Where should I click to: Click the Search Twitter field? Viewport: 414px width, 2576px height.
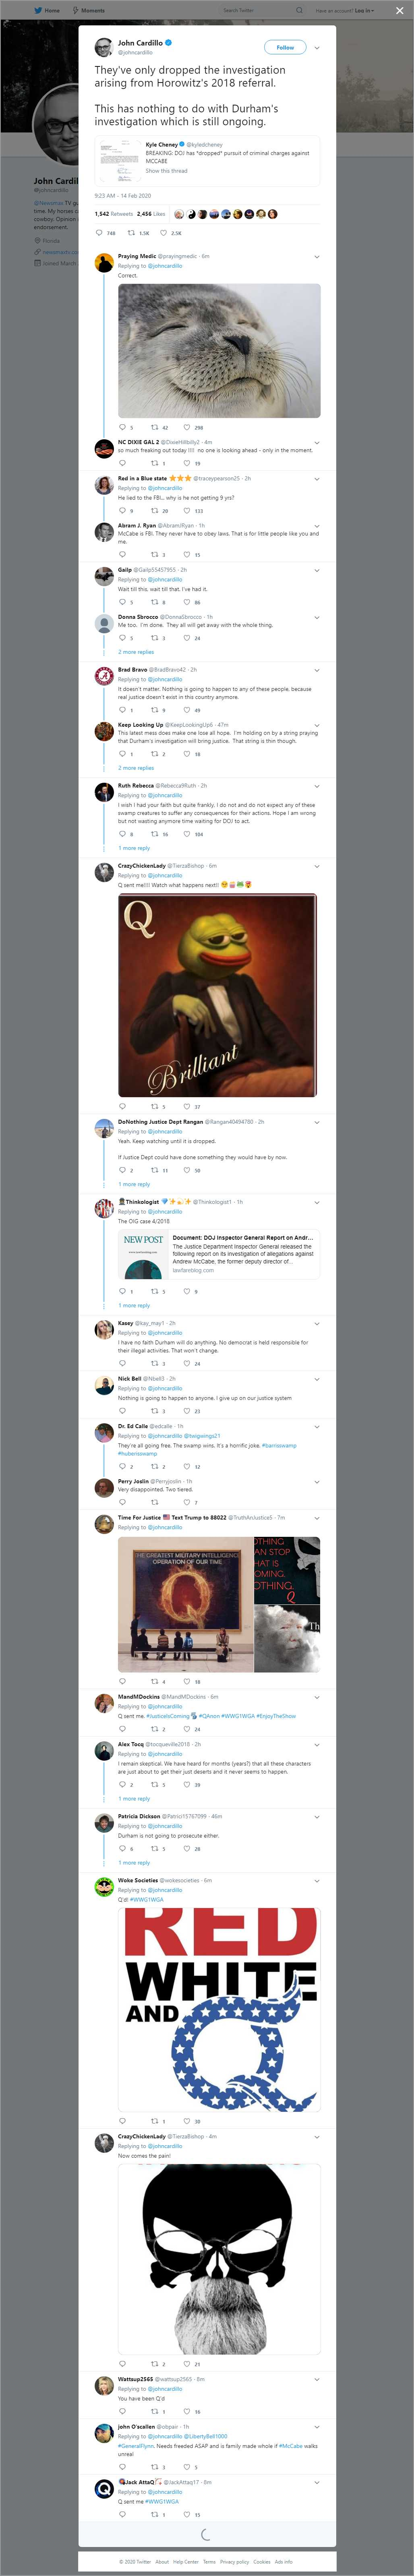tap(255, 10)
